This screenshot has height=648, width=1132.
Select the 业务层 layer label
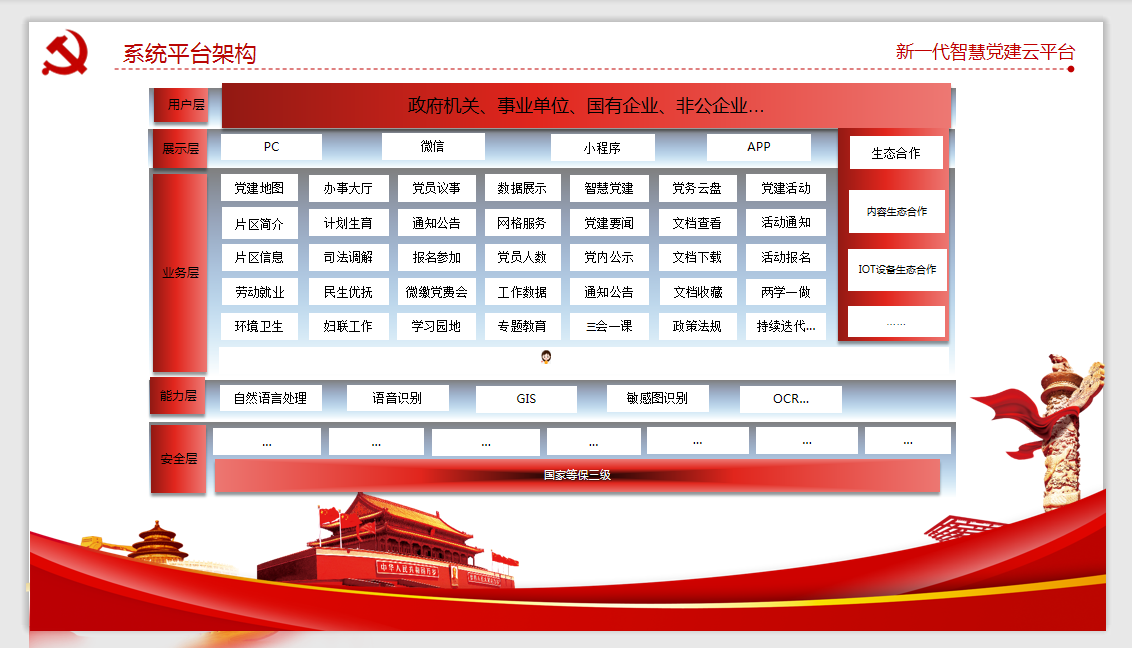pyautogui.click(x=180, y=272)
